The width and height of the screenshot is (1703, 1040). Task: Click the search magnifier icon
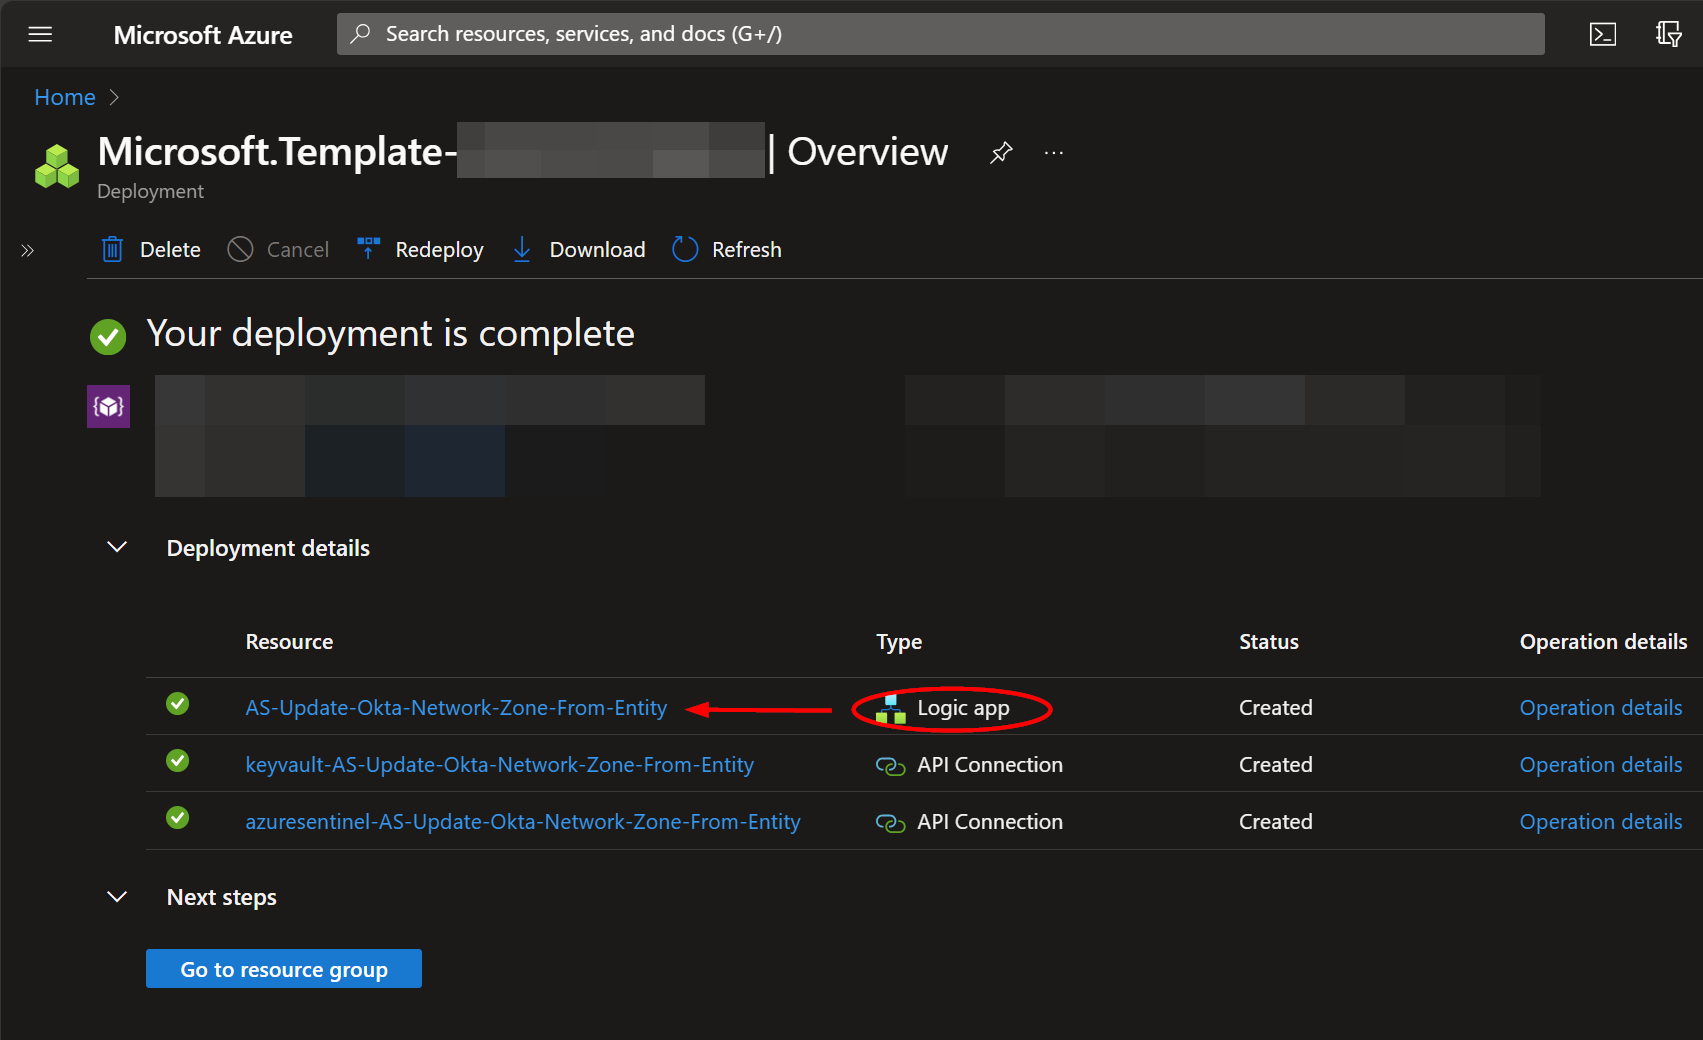pos(361,34)
